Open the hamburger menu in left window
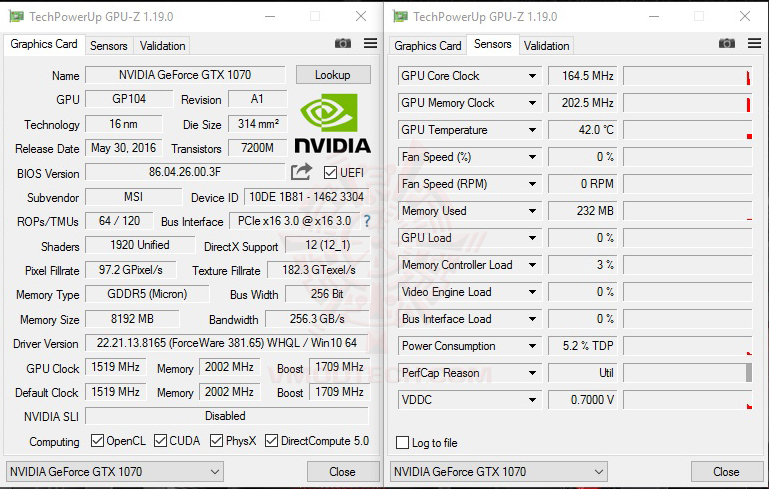Viewport: 769px width, 489px height. 370,44
